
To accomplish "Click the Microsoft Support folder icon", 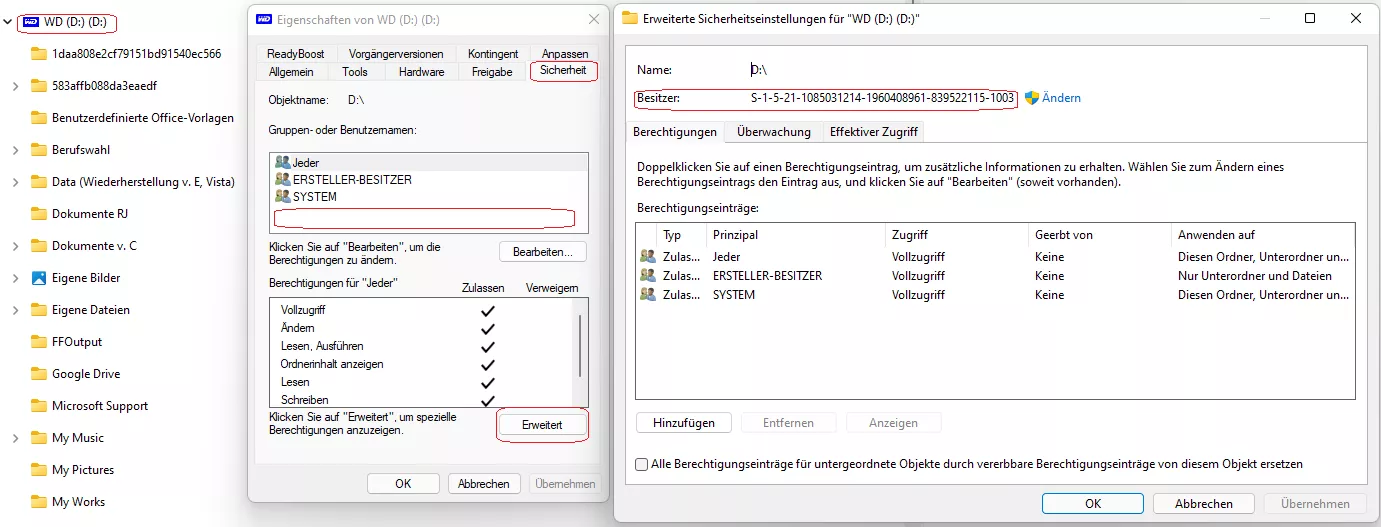I will point(39,406).
